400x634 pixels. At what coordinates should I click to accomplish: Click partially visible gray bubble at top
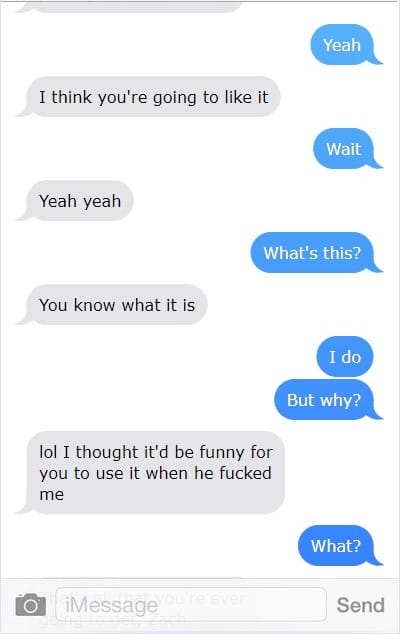point(129,7)
